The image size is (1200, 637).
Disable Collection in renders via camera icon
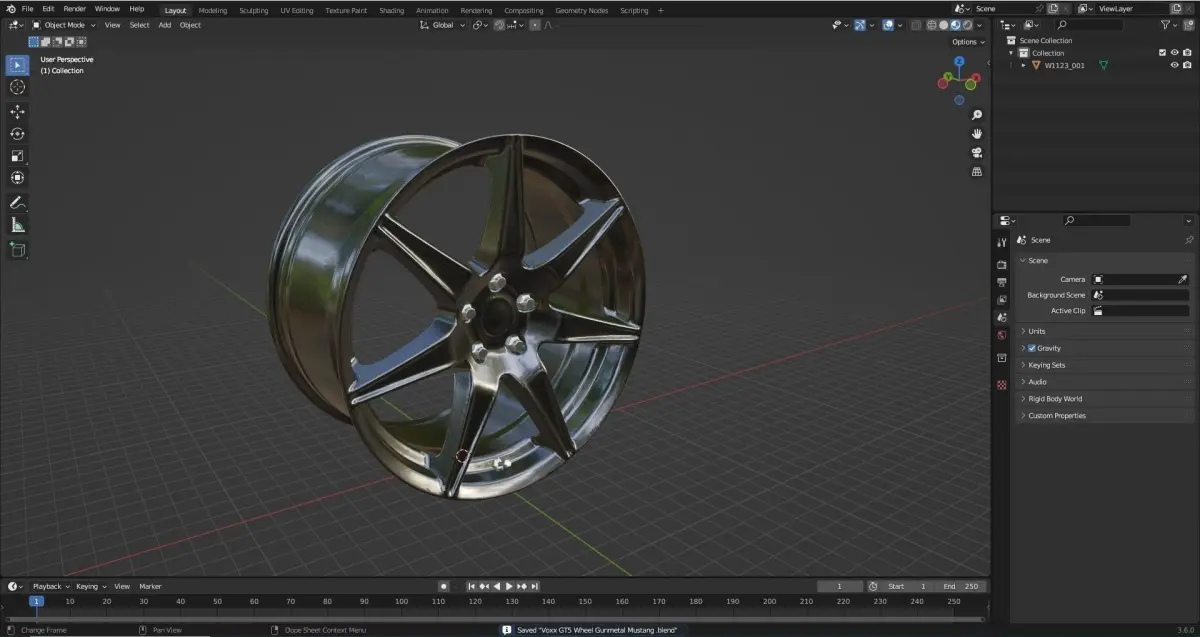click(1188, 53)
